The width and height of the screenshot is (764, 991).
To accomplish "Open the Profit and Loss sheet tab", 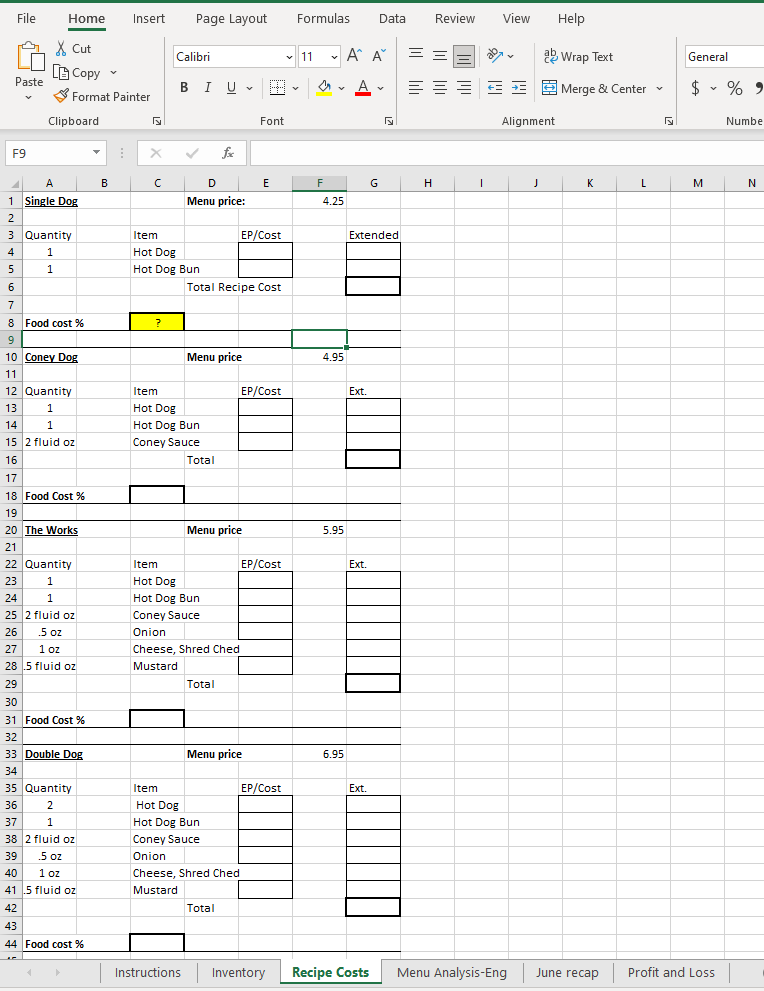I will (671, 973).
